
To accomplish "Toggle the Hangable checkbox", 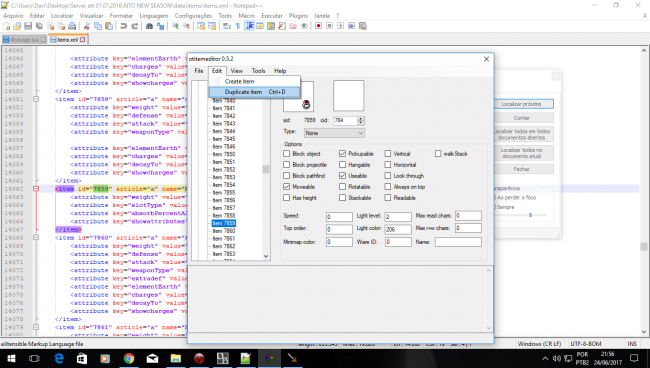I will coord(342,165).
